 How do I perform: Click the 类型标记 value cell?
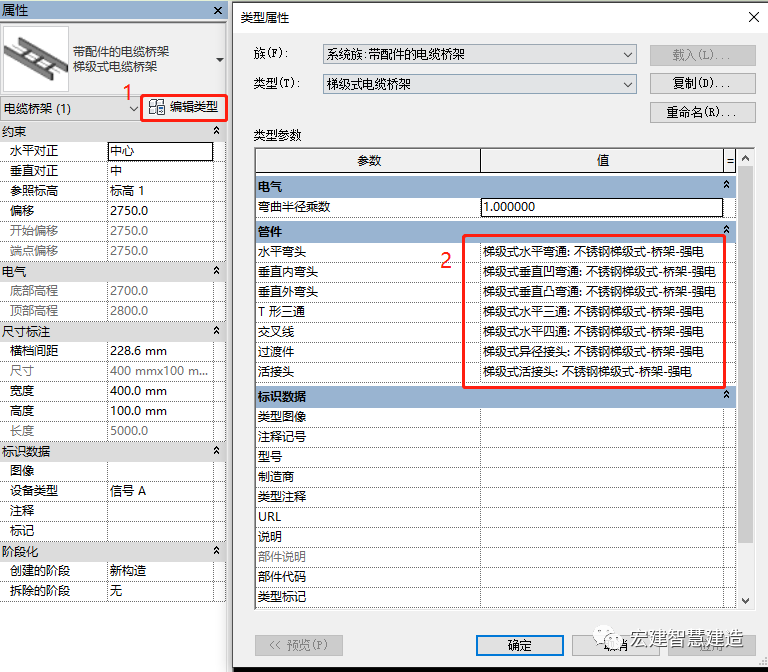click(602, 597)
